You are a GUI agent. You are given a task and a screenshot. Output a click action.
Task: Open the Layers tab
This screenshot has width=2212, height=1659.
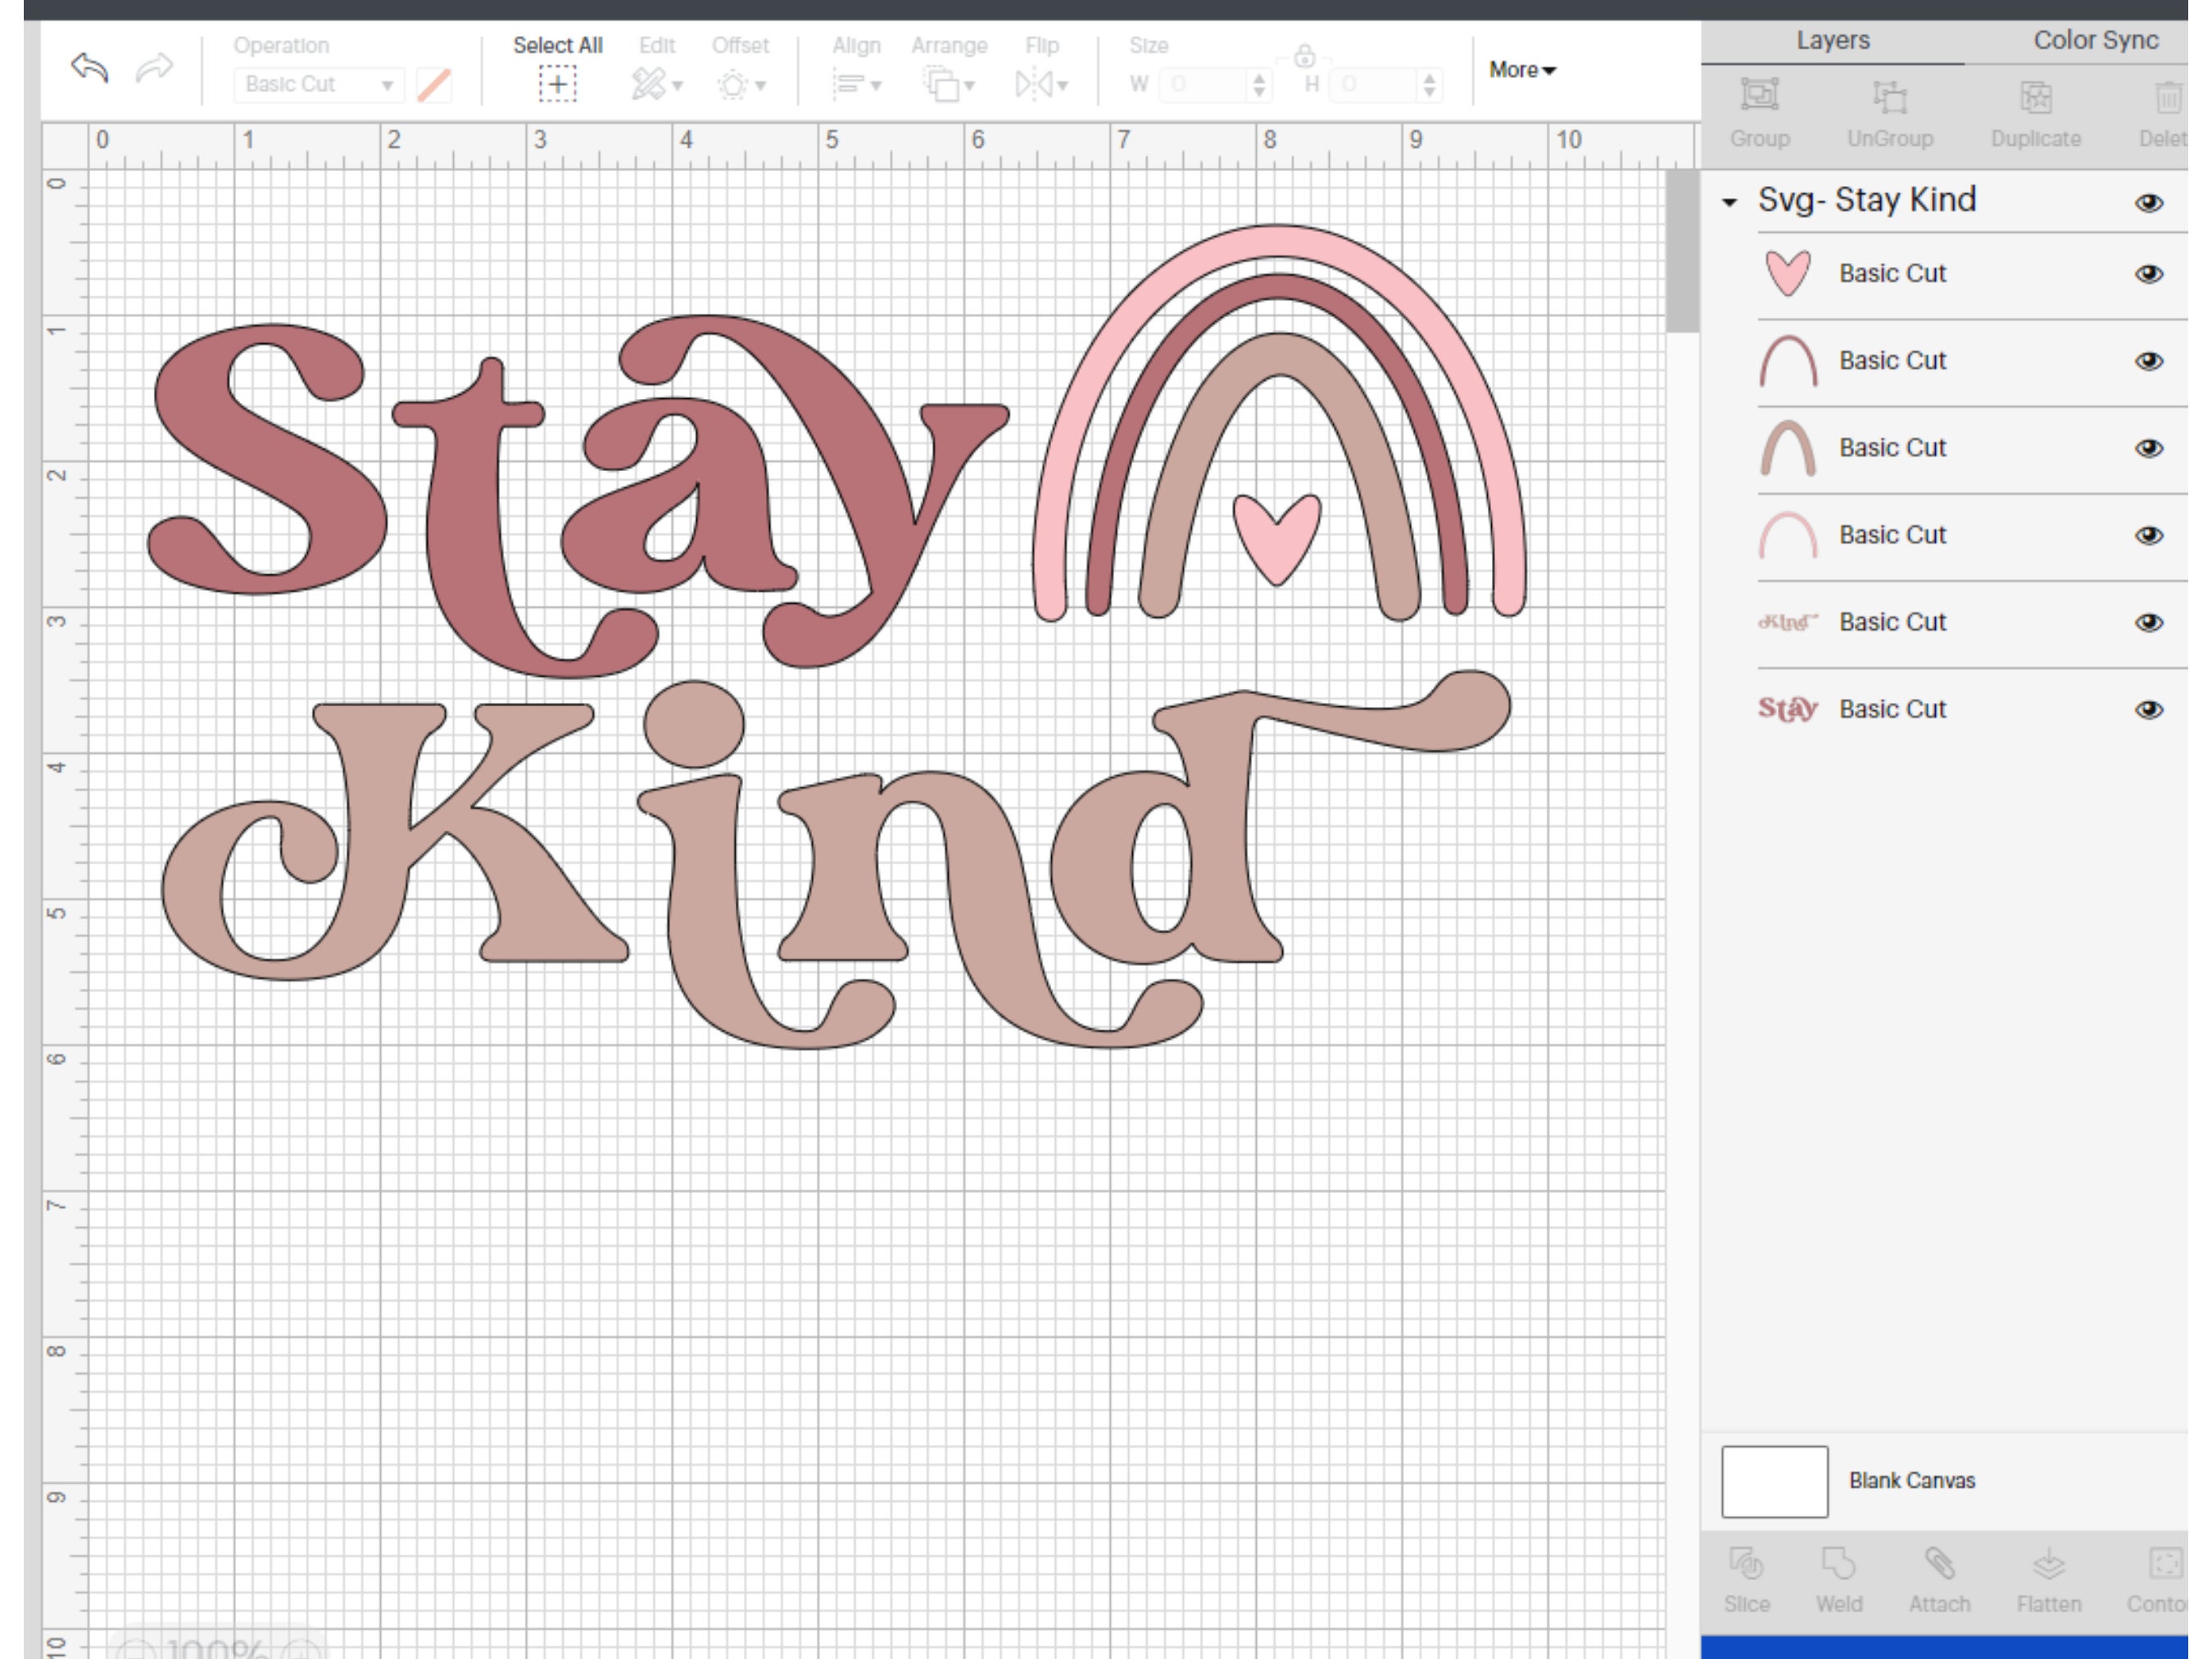pos(1832,40)
